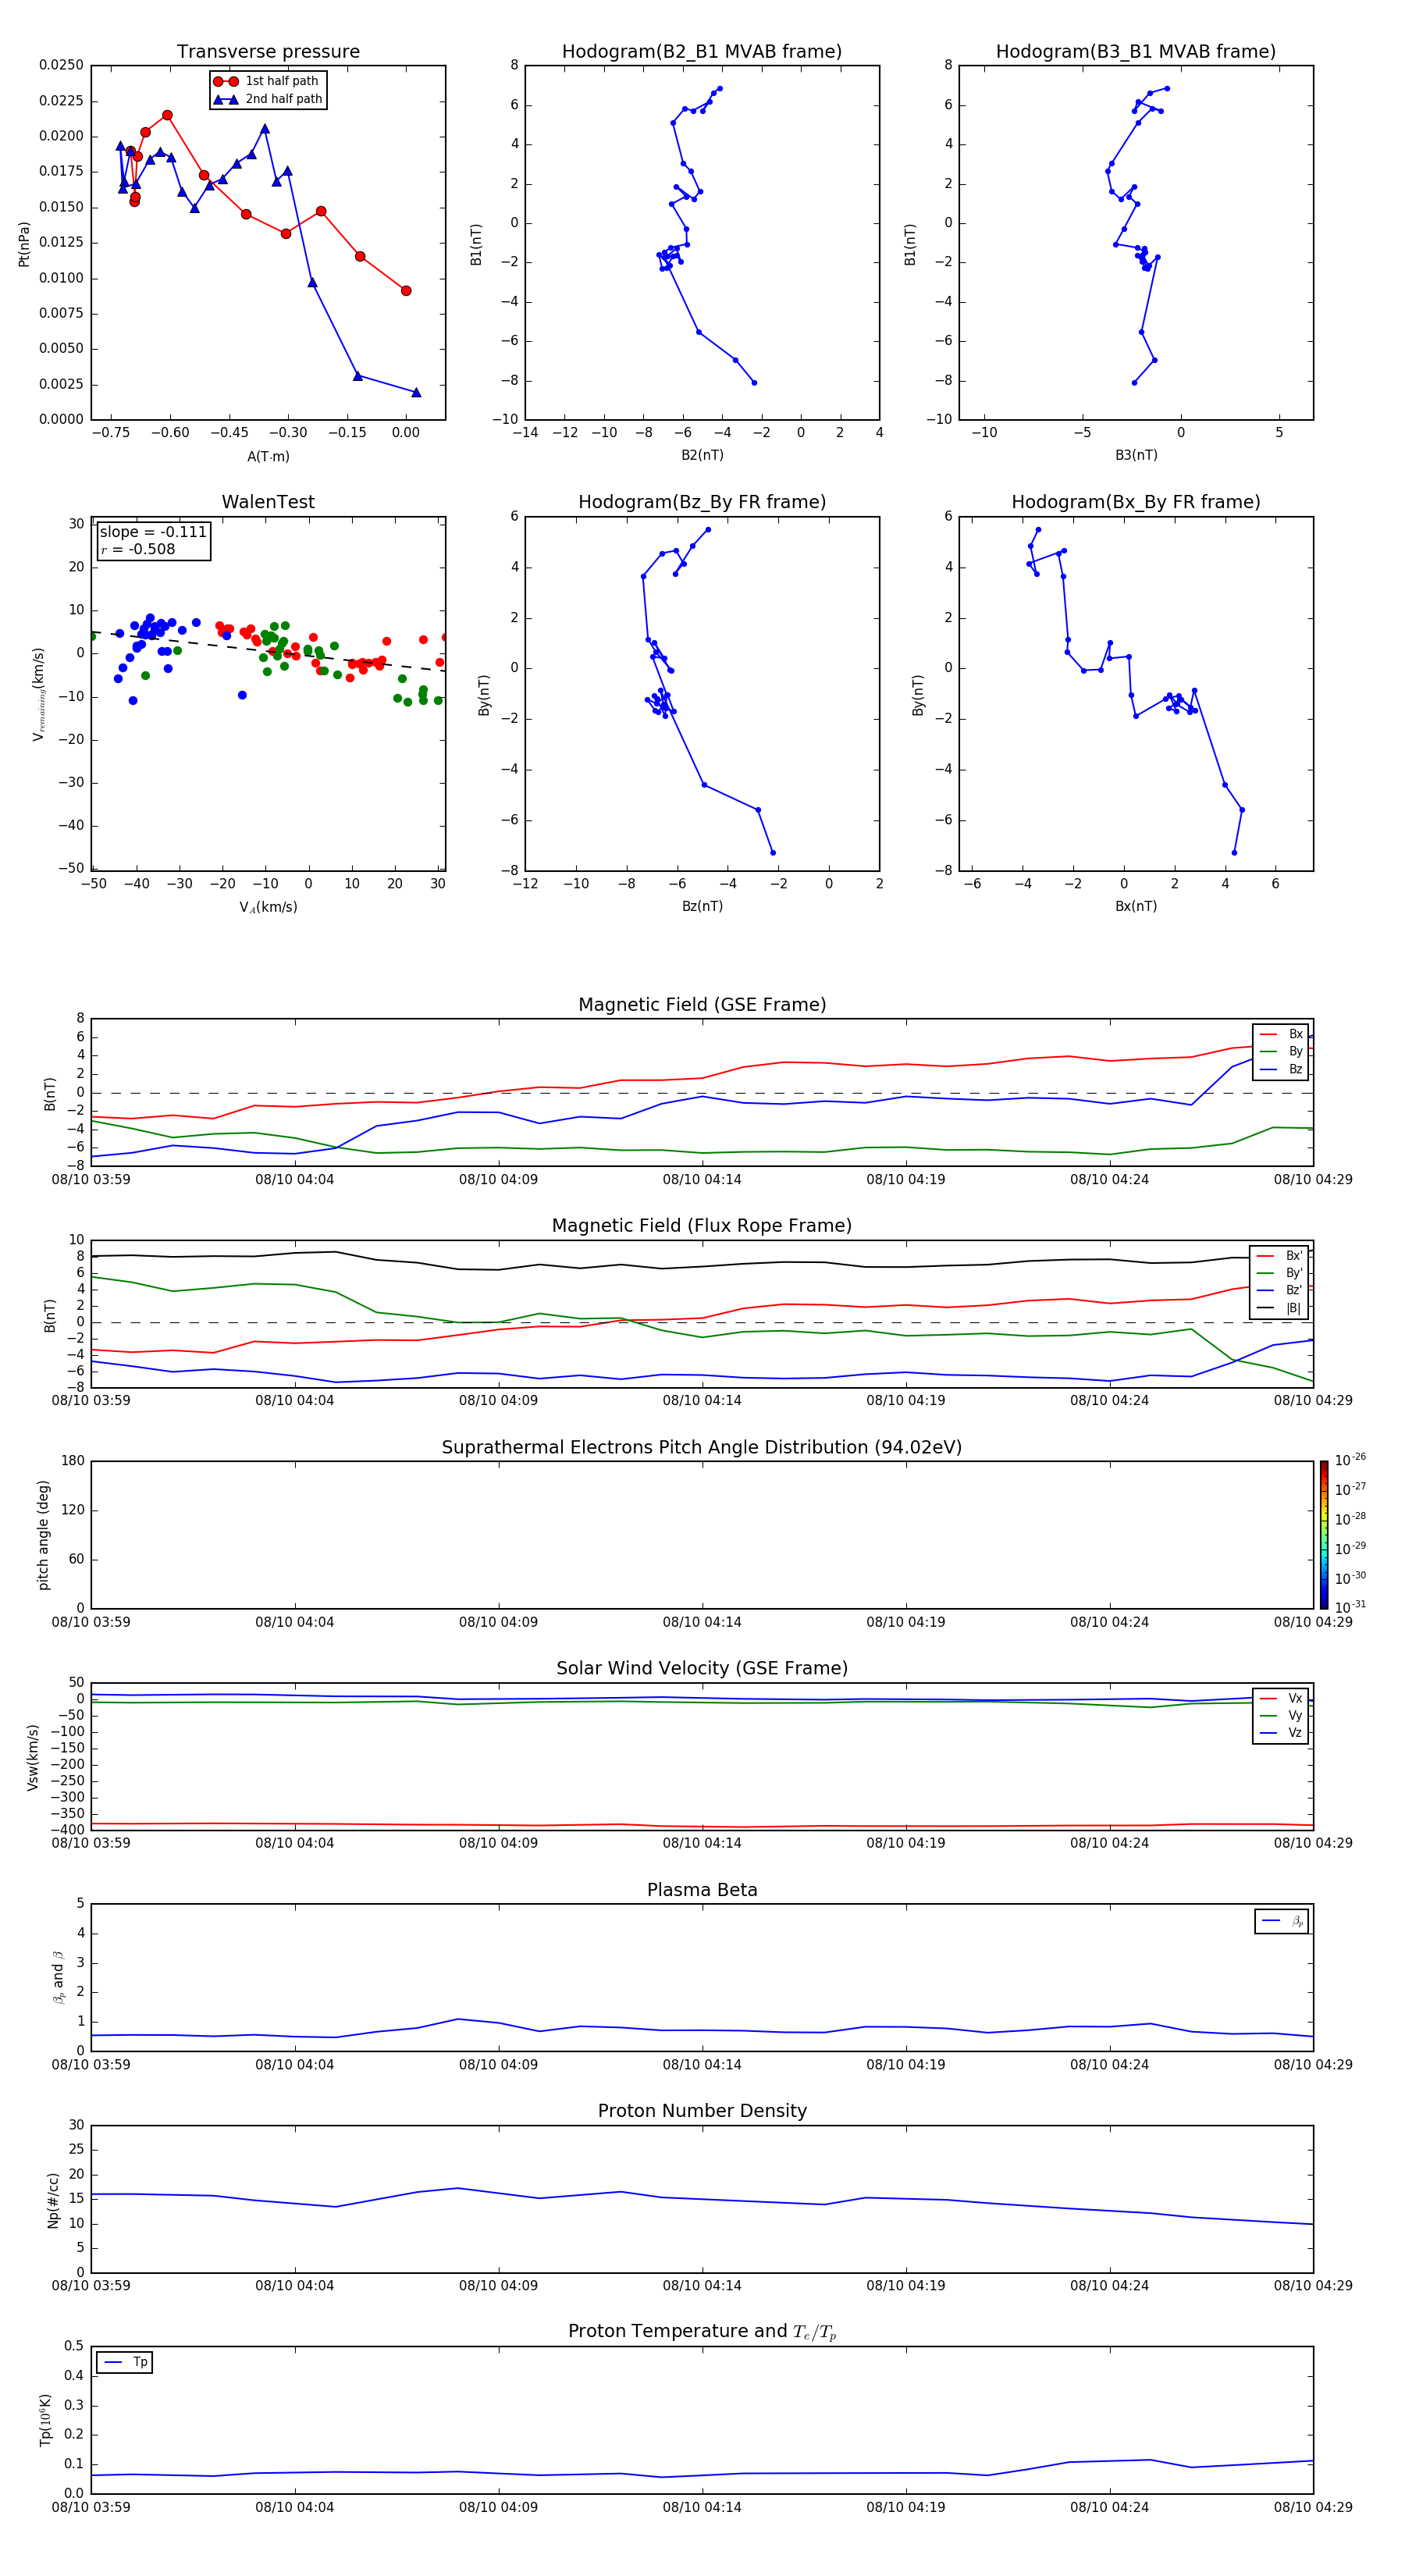
Task: Click the "0.0250" tick on Transverse pressure axis
Action: point(62,65)
